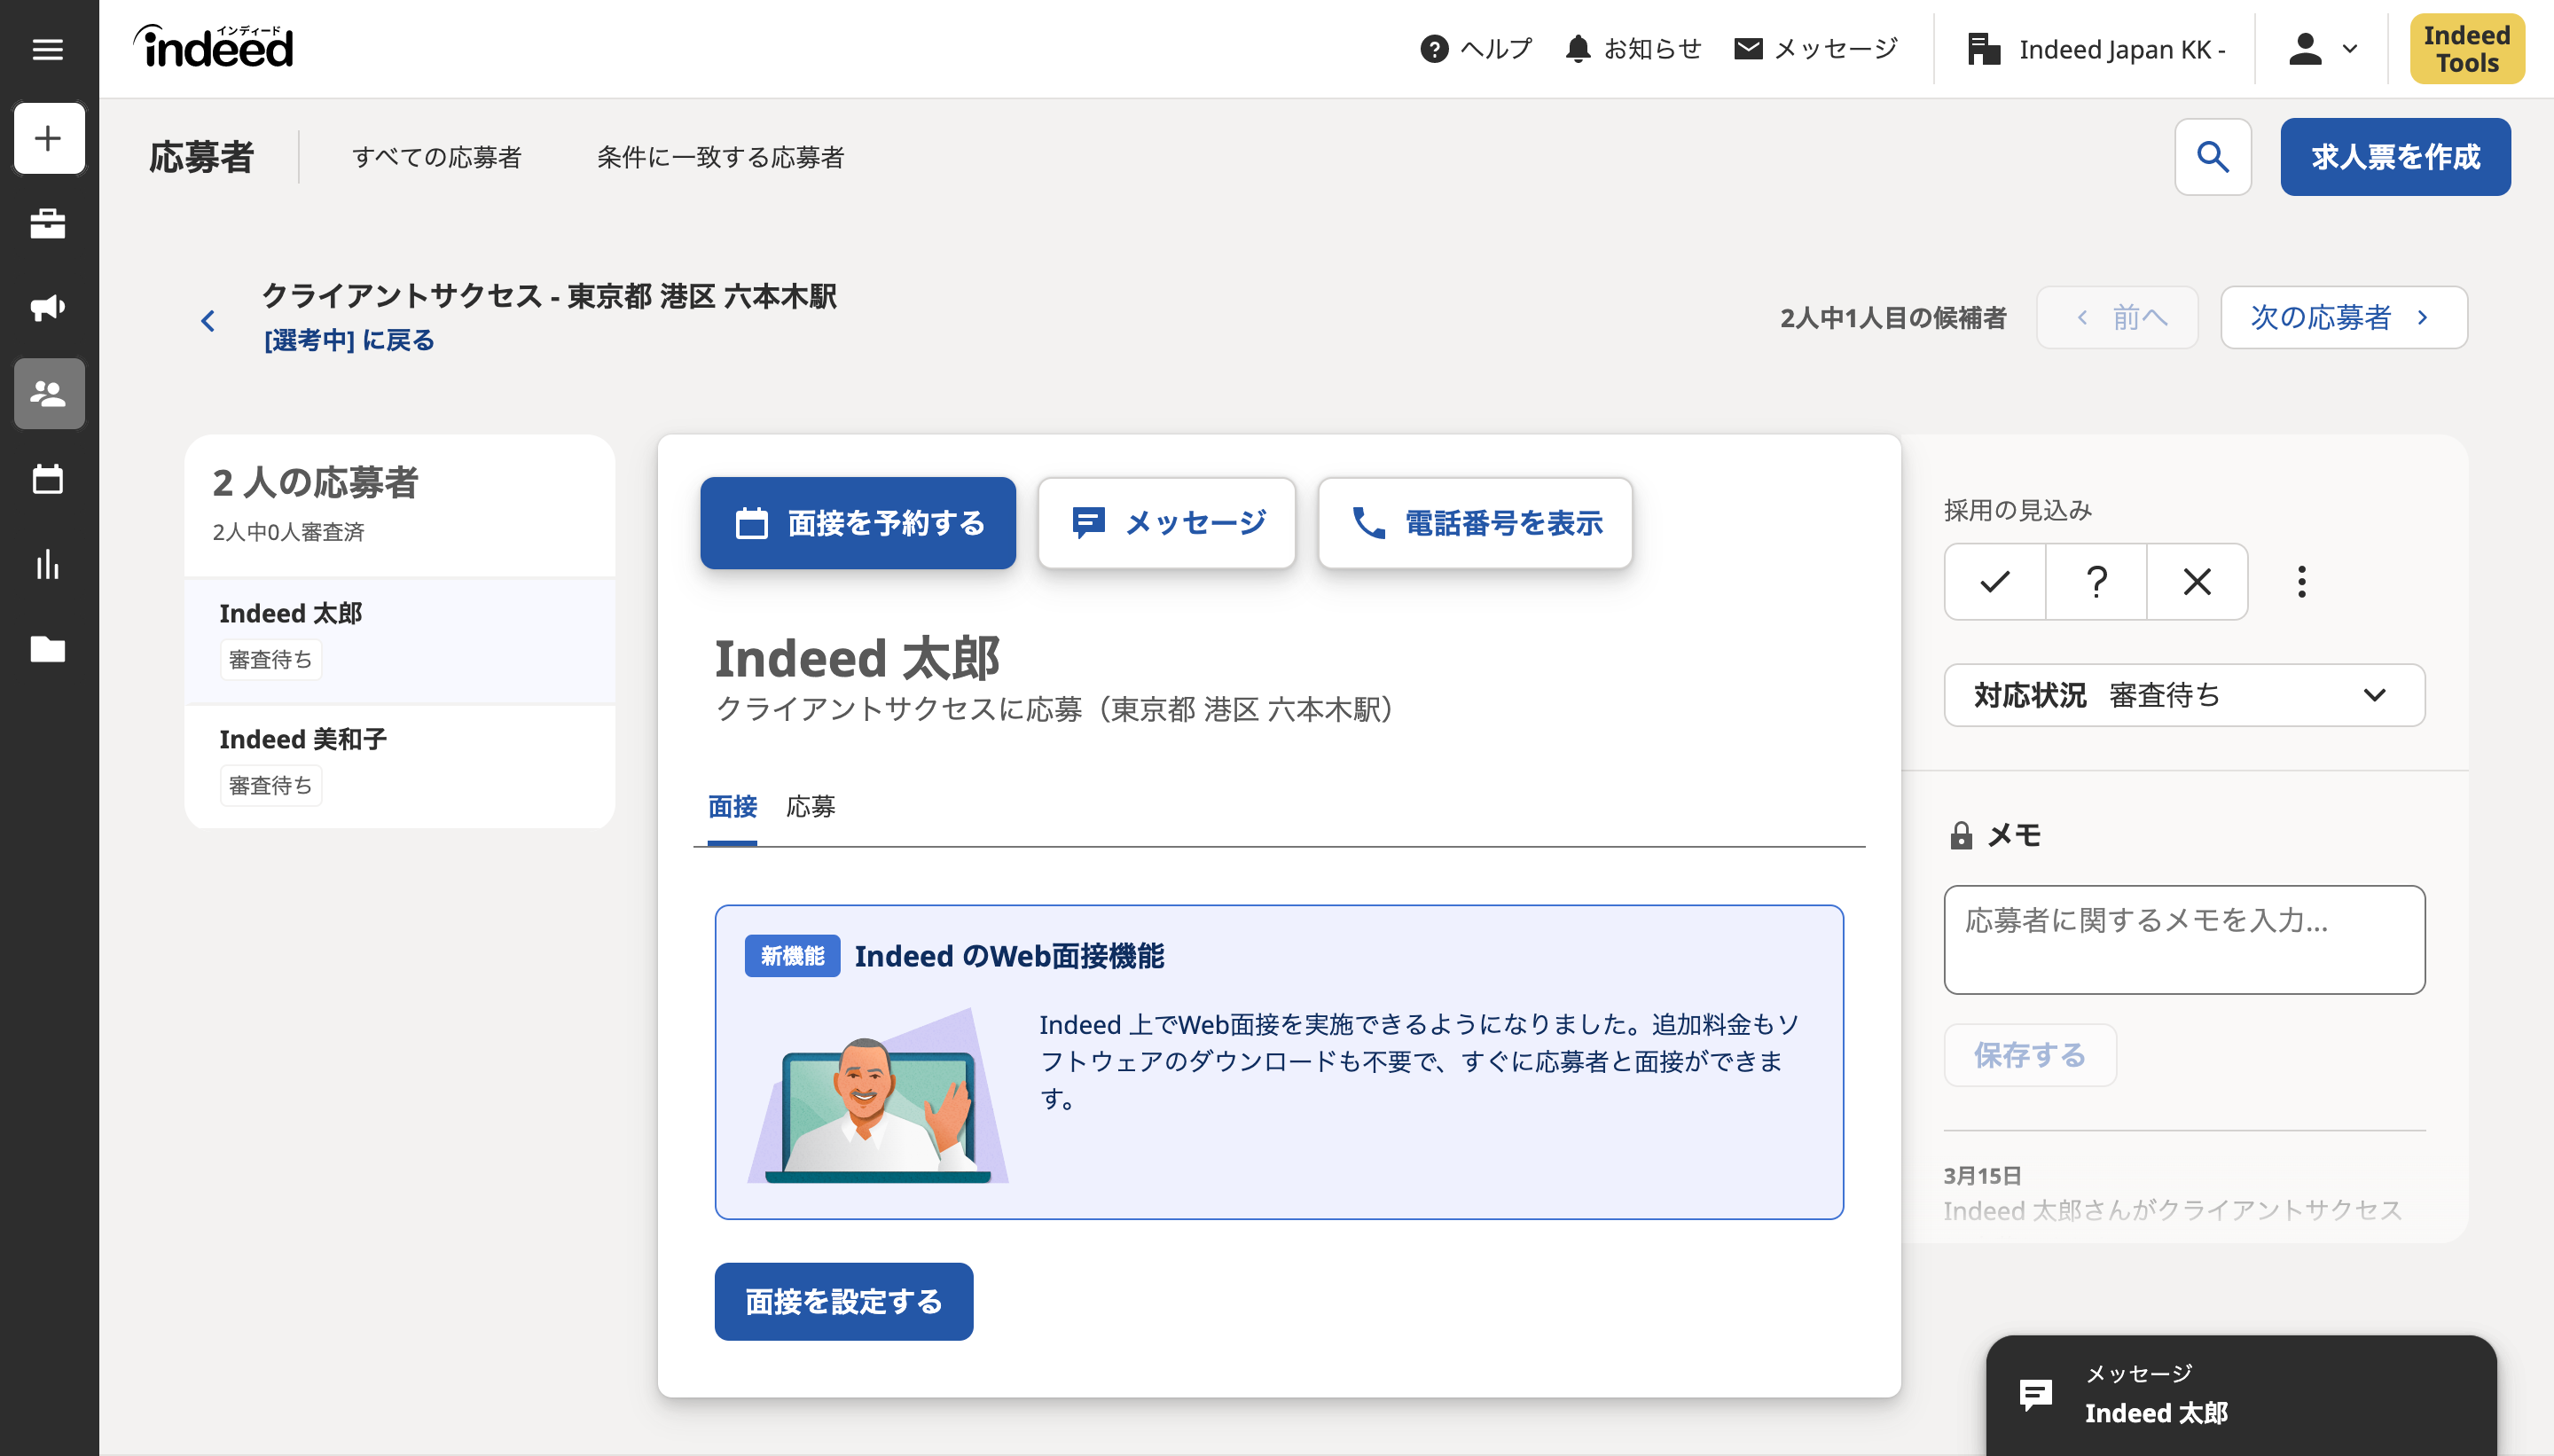Click the [選考中] に戻る link

click(348, 341)
